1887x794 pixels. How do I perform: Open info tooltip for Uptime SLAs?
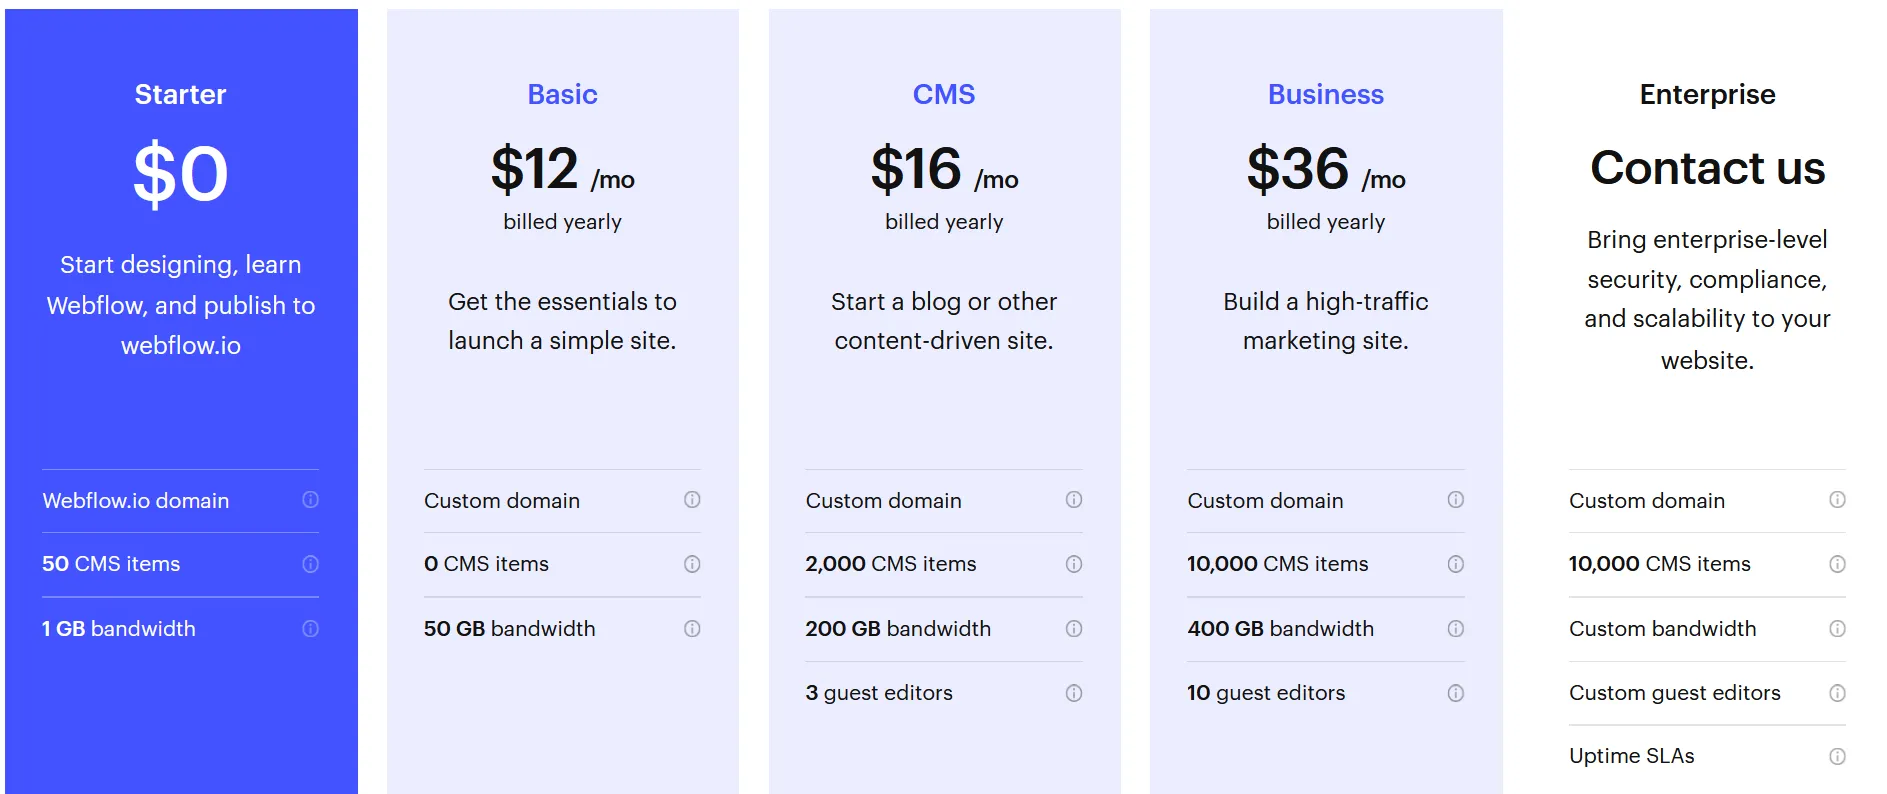point(1838,757)
